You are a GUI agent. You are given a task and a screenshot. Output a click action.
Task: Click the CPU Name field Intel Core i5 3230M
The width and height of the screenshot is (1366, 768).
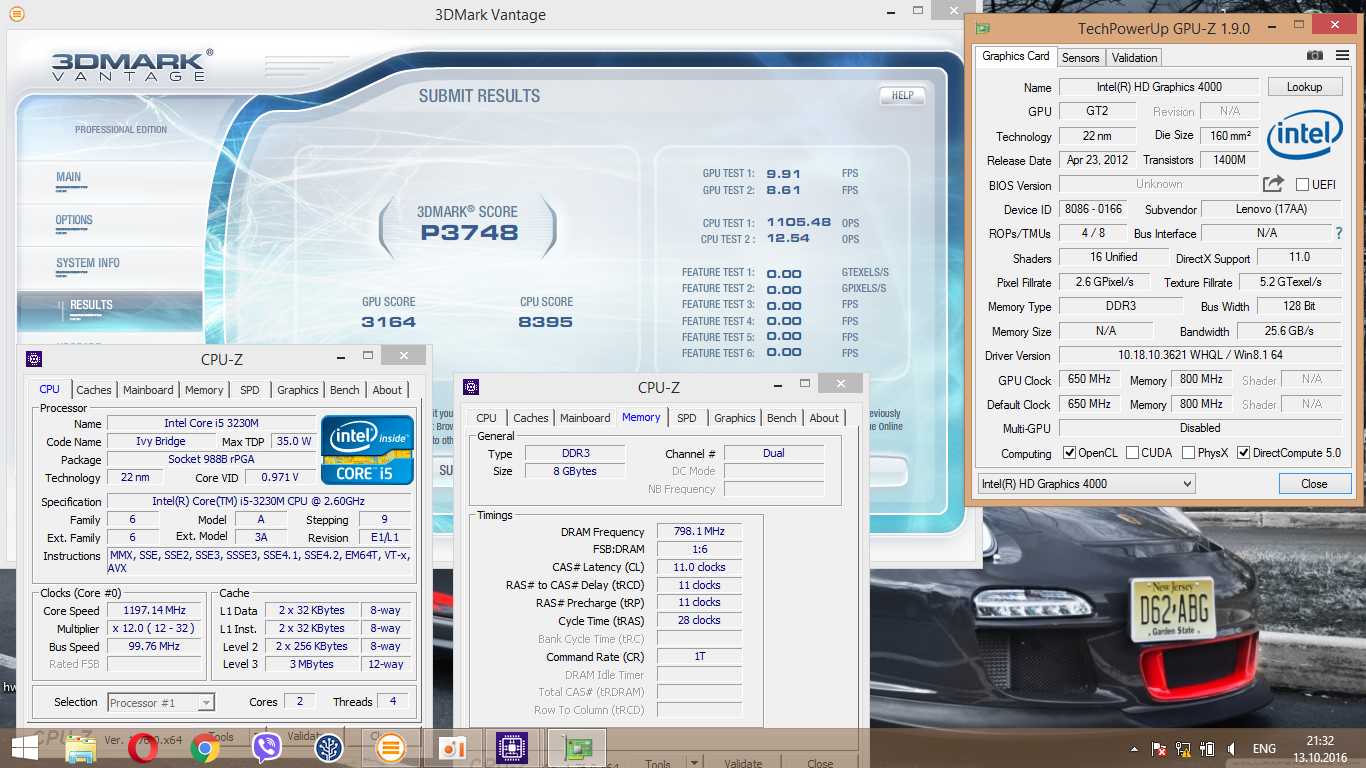pyautogui.click(x=211, y=424)
